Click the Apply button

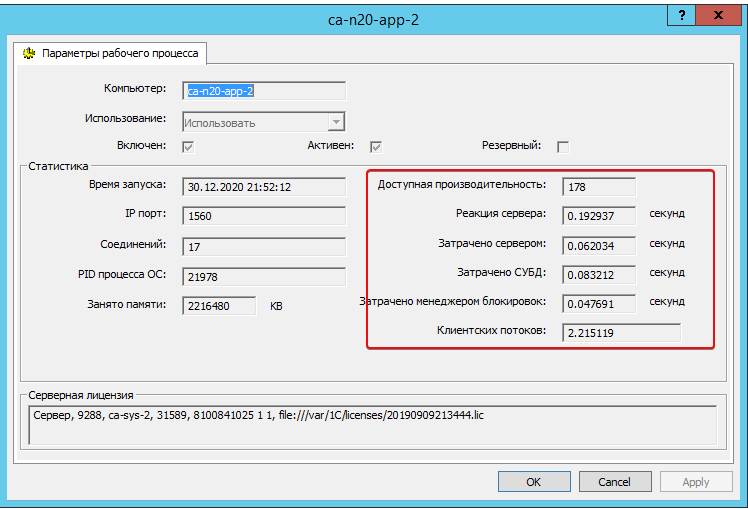click(x=696, y=482)
